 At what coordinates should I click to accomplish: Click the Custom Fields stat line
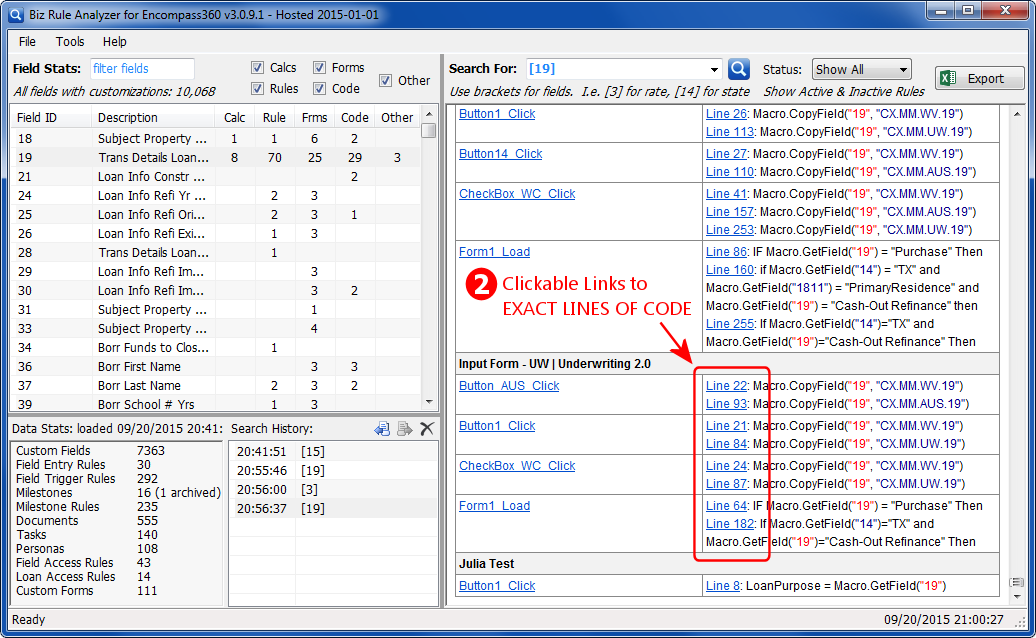tap(90, 450)
